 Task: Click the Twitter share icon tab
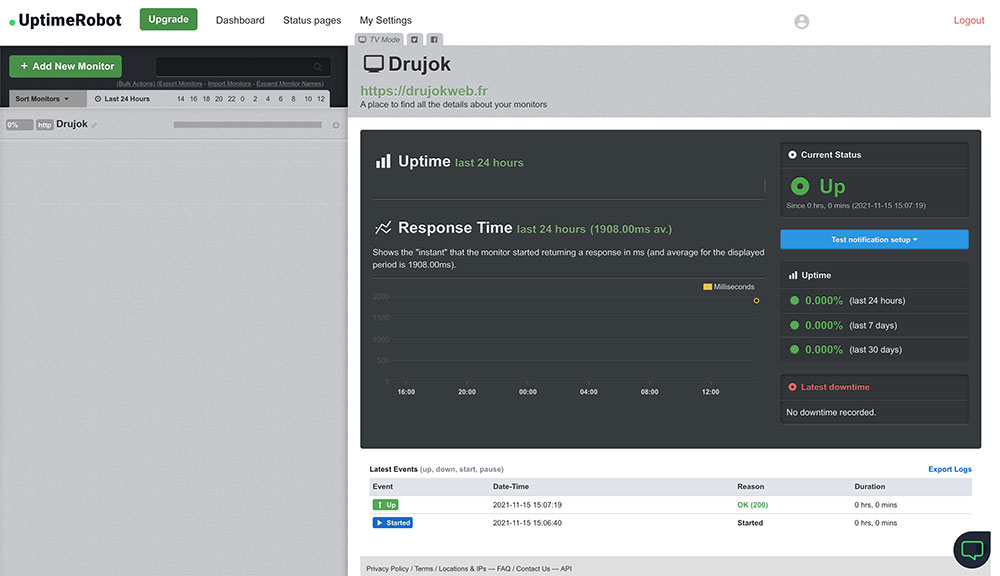[415, 40]
